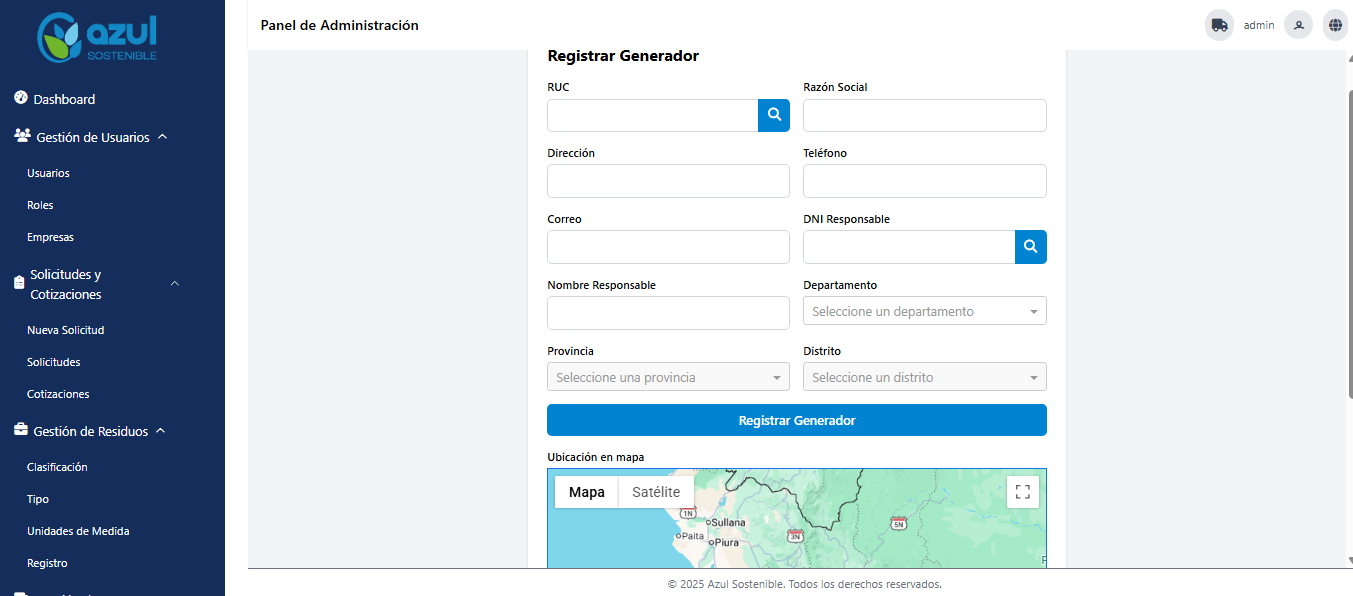The height and width of the screenshot is (596, 1353).
Task: Click the admin username in the header
Action: pyautogui.click(x=1259, y=25)
